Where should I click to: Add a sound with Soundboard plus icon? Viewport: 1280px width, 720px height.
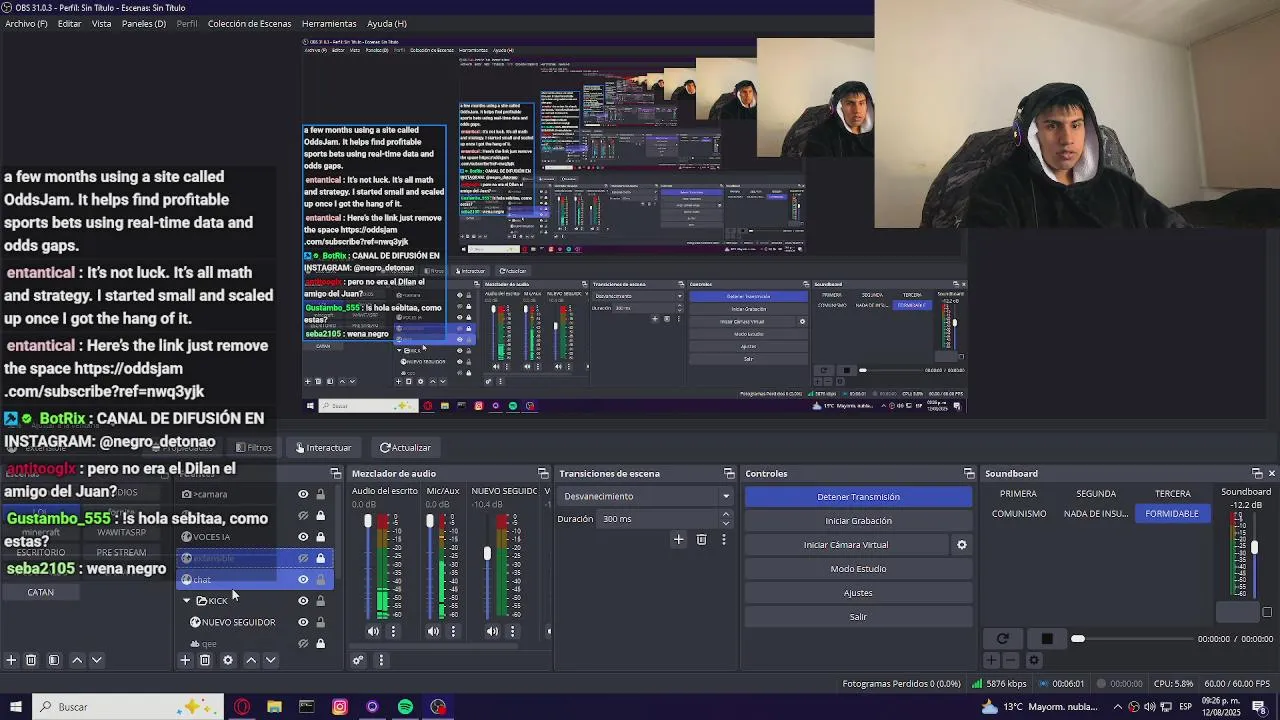point(991,660)
